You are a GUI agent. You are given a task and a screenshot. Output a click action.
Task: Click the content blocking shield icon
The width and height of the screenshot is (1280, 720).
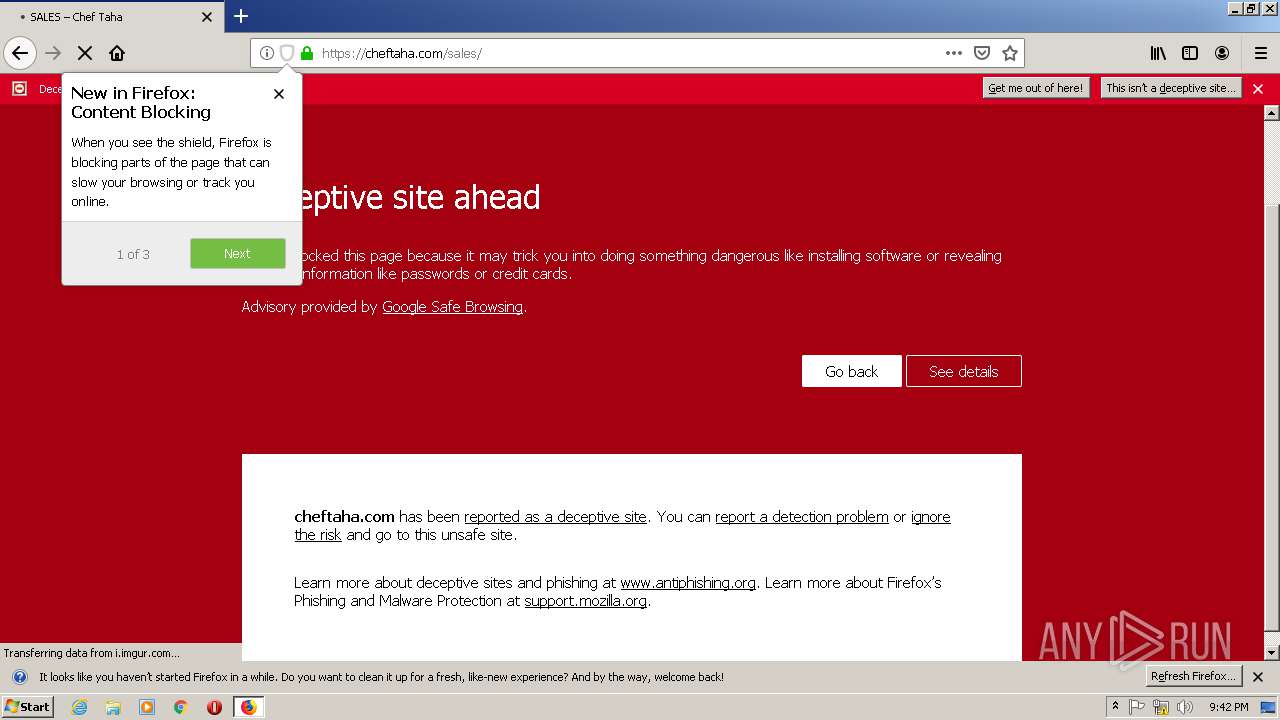pyautogui.click(x=287, y=53)
